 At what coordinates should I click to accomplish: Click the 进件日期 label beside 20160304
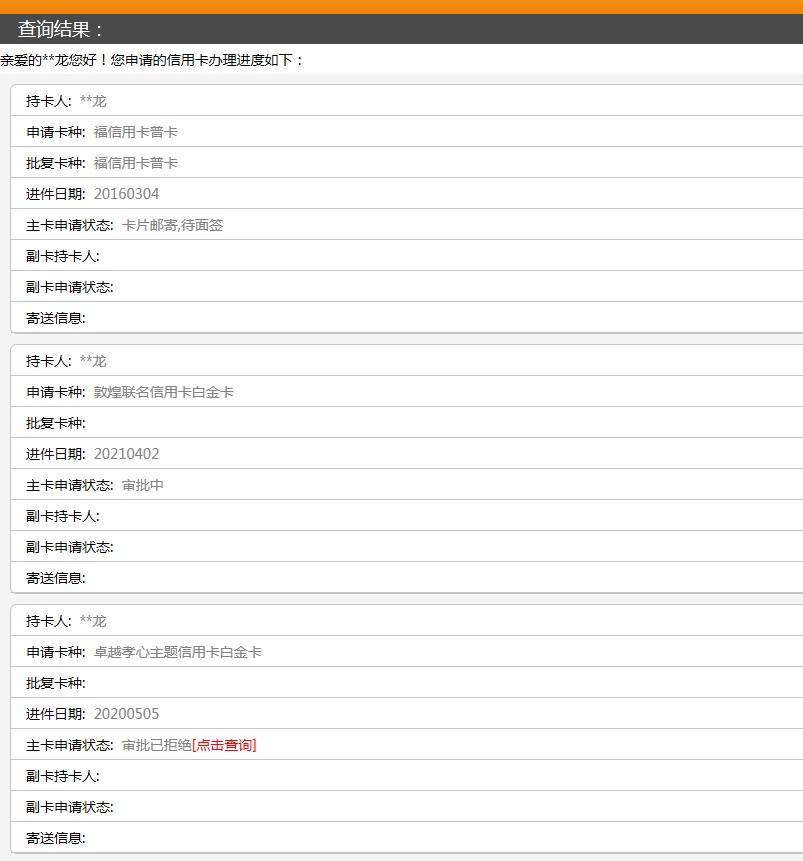[55, 194]
